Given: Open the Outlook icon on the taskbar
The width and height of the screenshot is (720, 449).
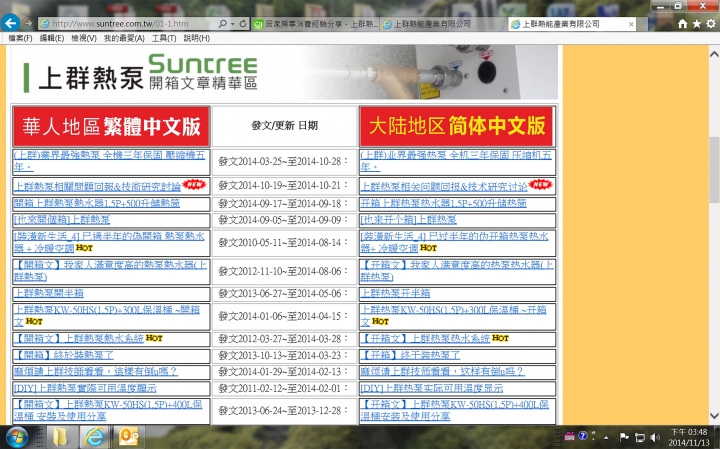Looking at the screenshot, I should (128, 437).
